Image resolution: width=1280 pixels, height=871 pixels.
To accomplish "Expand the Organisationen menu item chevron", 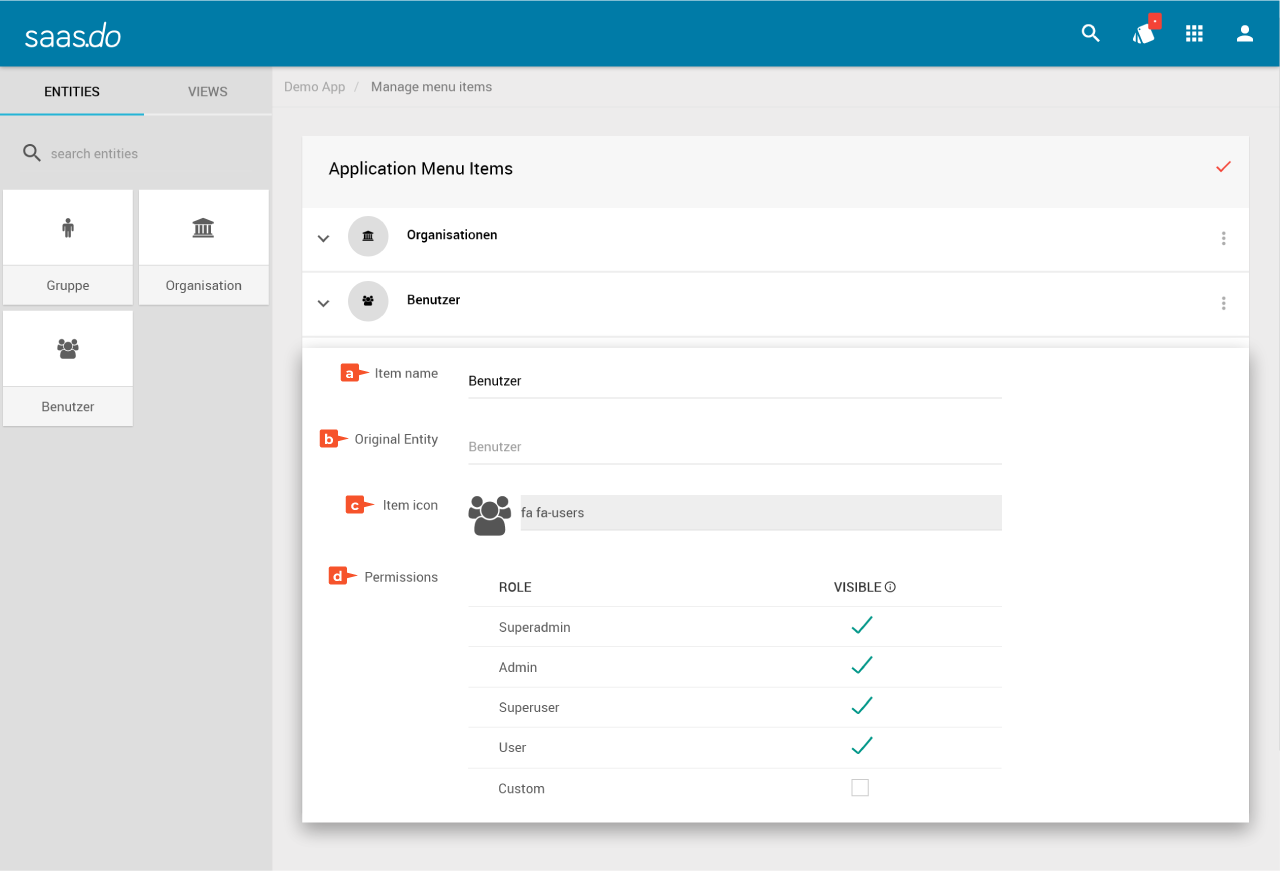I will [323, 239].
